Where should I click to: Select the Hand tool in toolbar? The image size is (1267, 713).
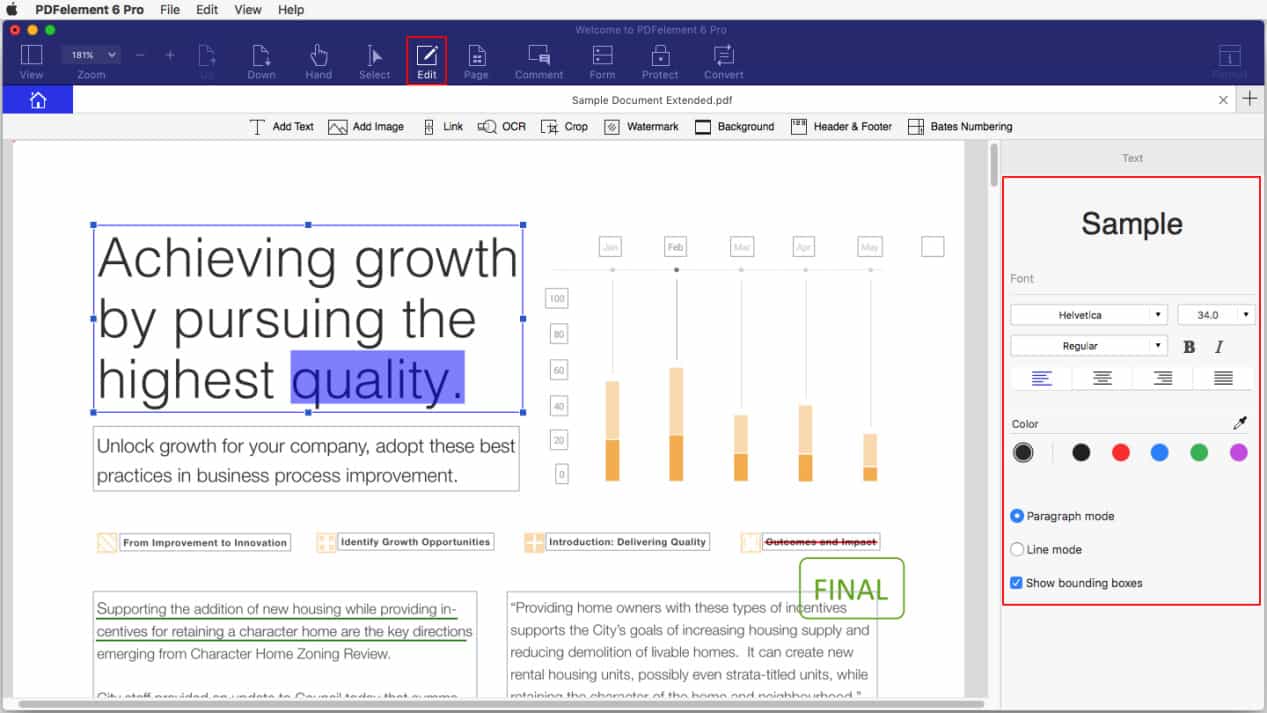(318, 60)
